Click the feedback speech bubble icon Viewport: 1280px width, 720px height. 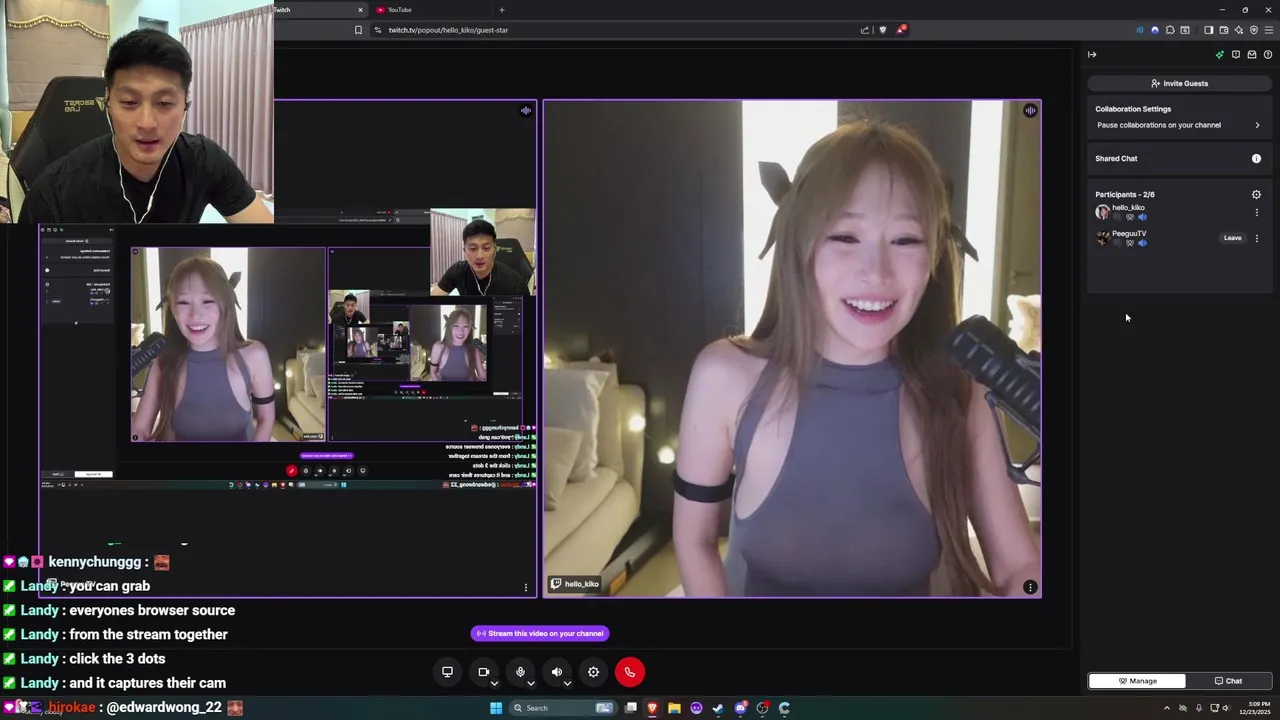coord(1236,55)
